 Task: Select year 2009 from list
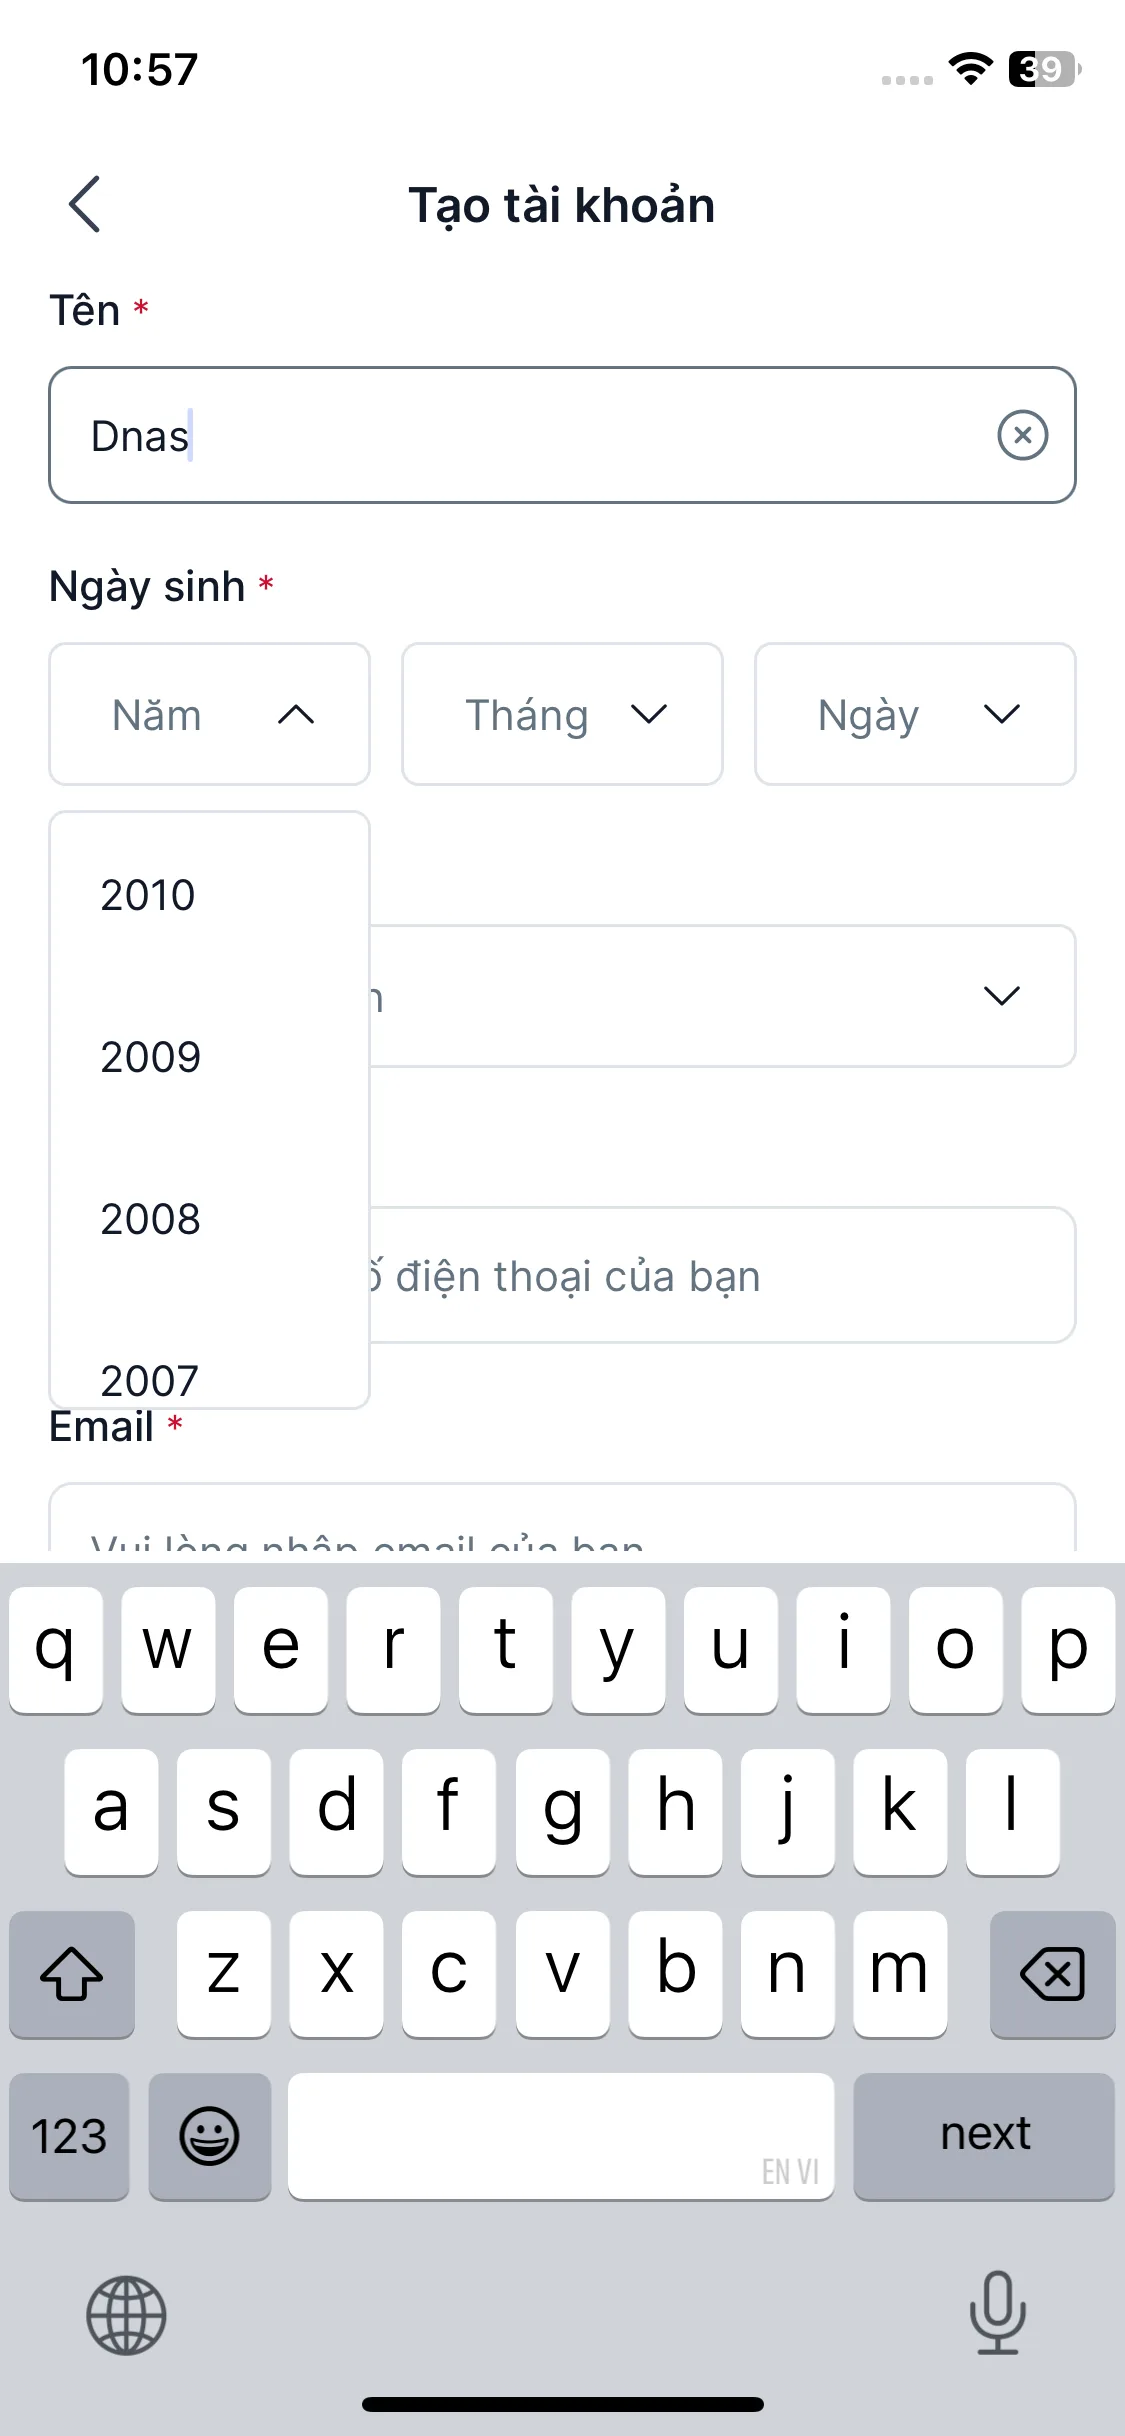tap(150, 1057)
